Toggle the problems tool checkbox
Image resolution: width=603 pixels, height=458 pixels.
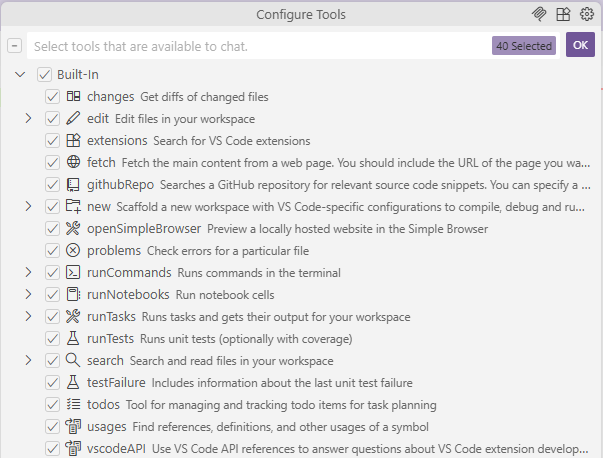click(53, 251)
